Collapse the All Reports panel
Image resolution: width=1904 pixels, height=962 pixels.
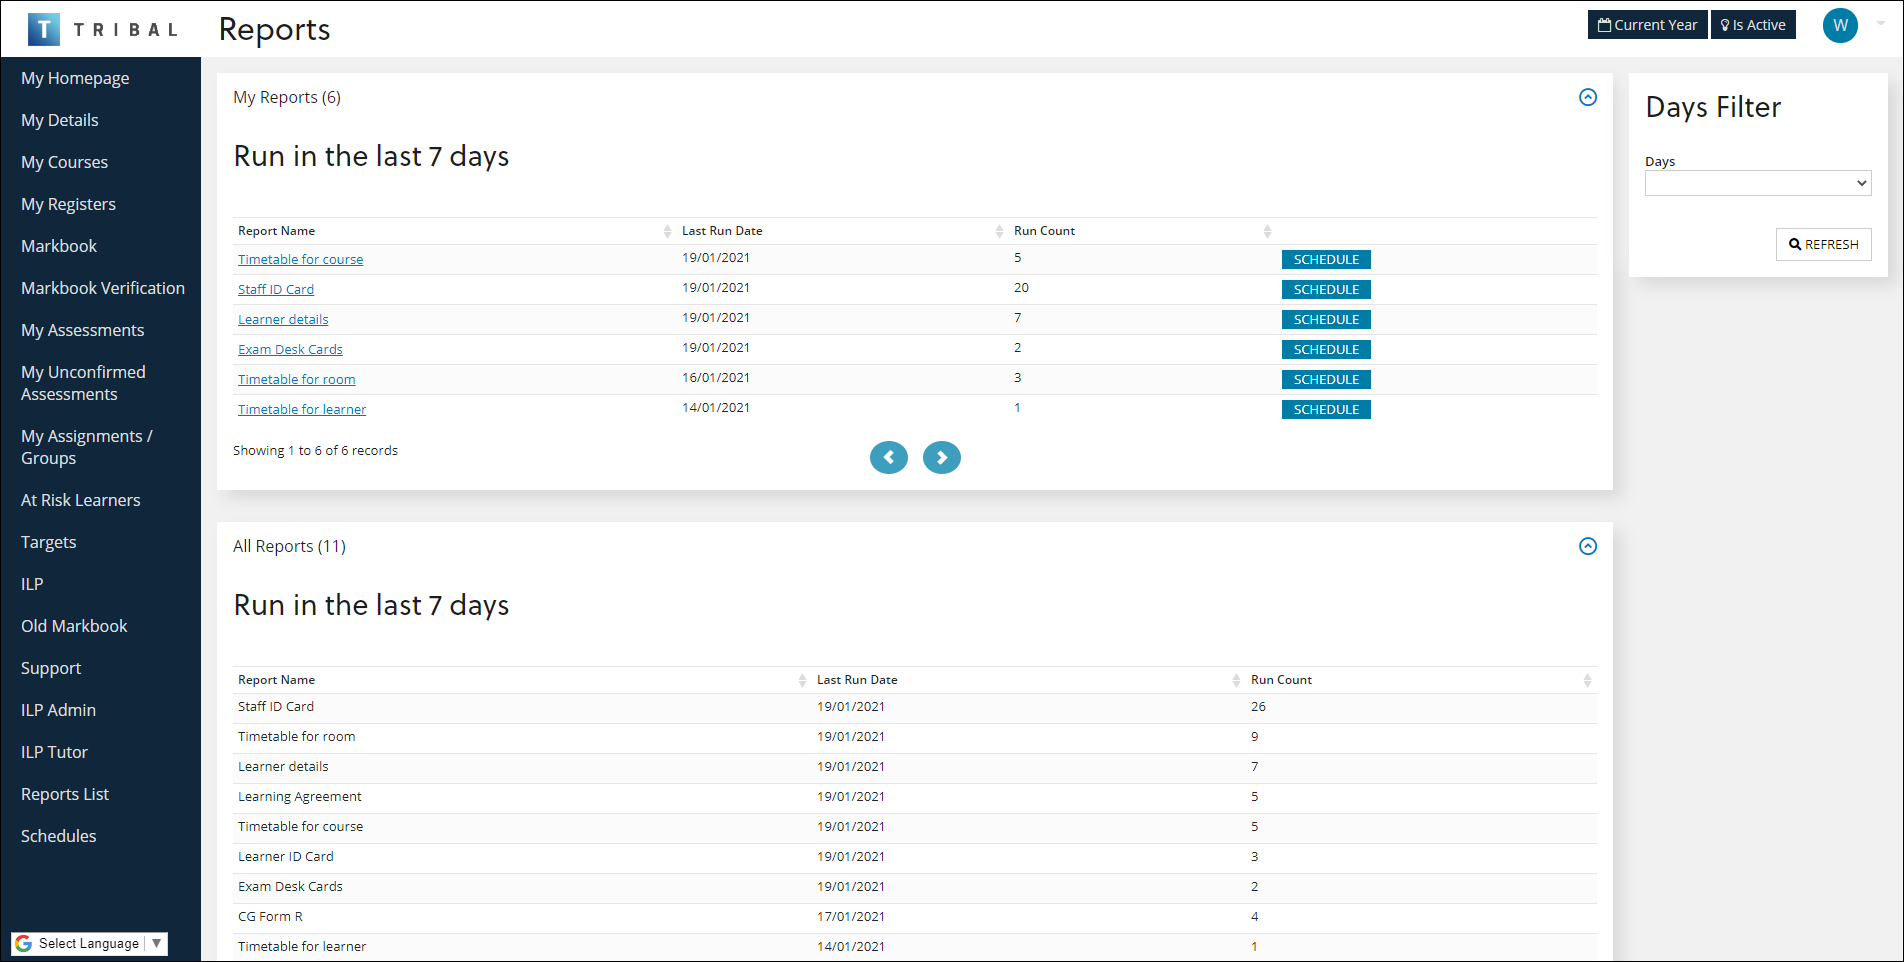[1588, 546]
